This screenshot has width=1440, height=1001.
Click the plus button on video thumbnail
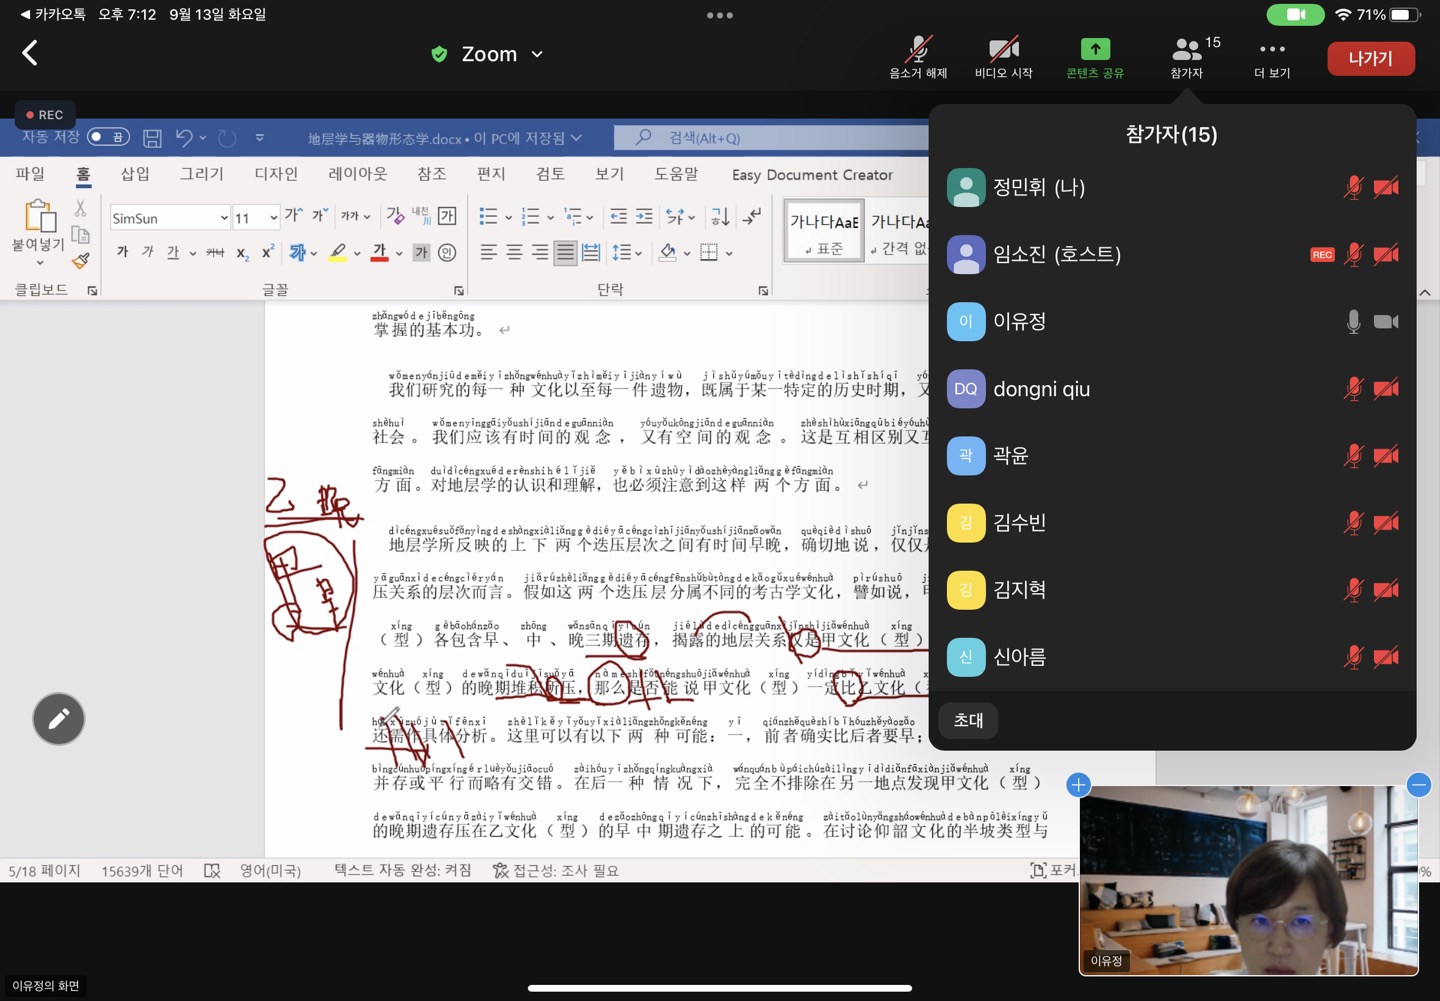coord(1078,785)
